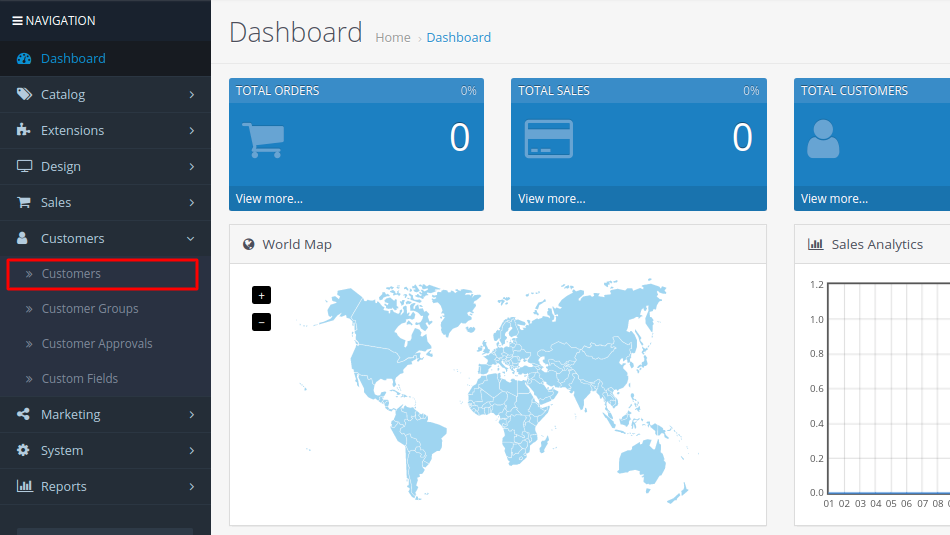This screenshot has height=535, width=950.
Task: Click View more under Total Orders
Action: coord(269,199)
